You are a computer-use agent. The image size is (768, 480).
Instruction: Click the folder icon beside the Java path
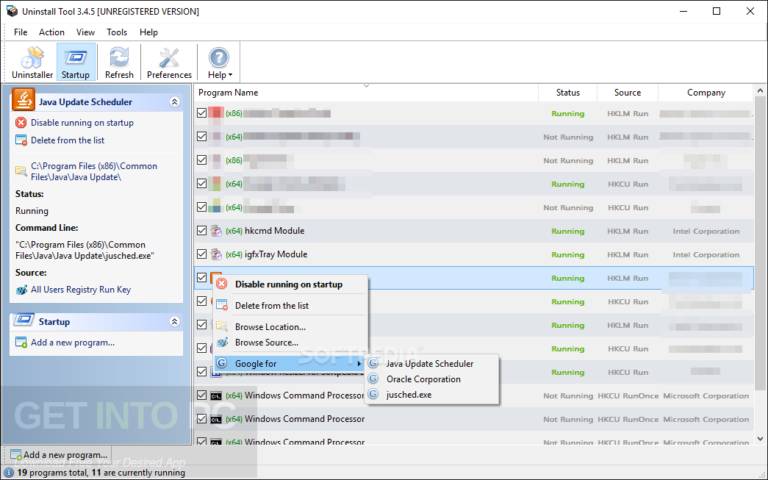point(21,170)
